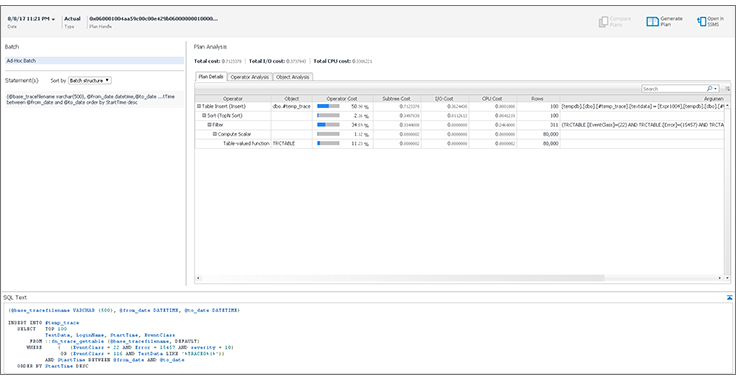Sort by the CPU Cost column header
This screenshot has height=380, width=736.
point(492,99)
